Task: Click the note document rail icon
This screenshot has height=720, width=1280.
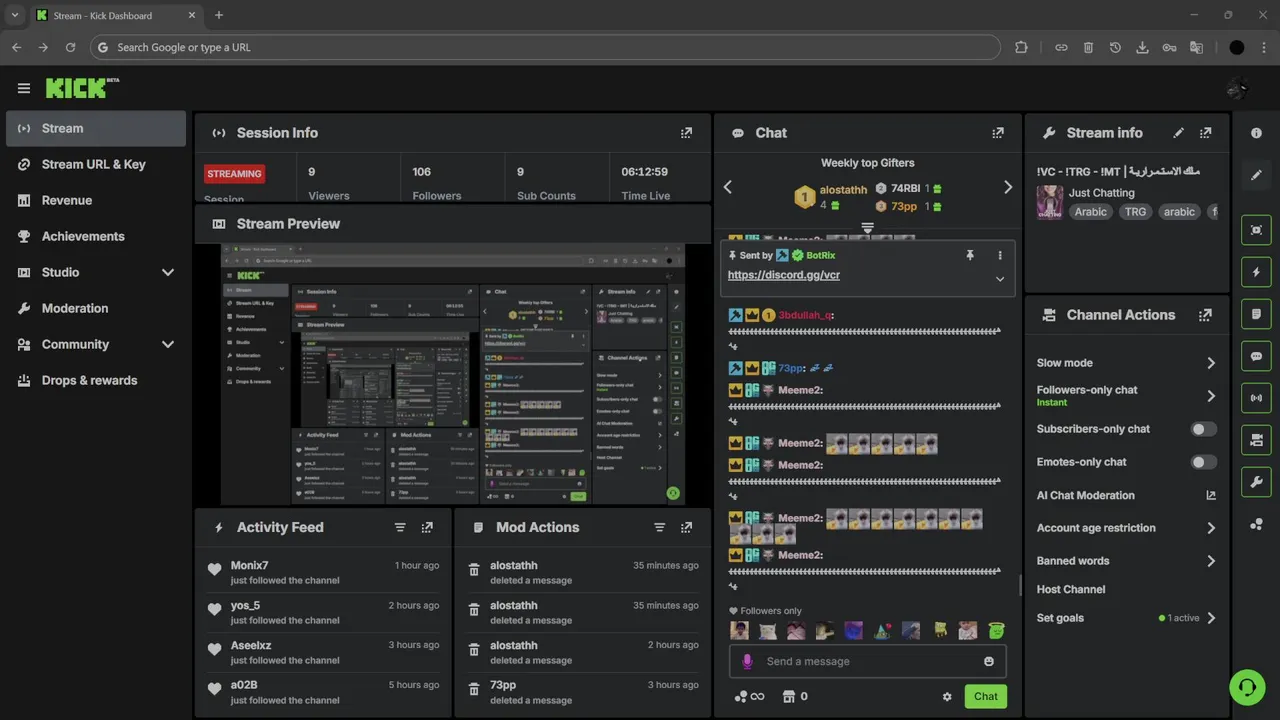Action: click(1256, 314)
